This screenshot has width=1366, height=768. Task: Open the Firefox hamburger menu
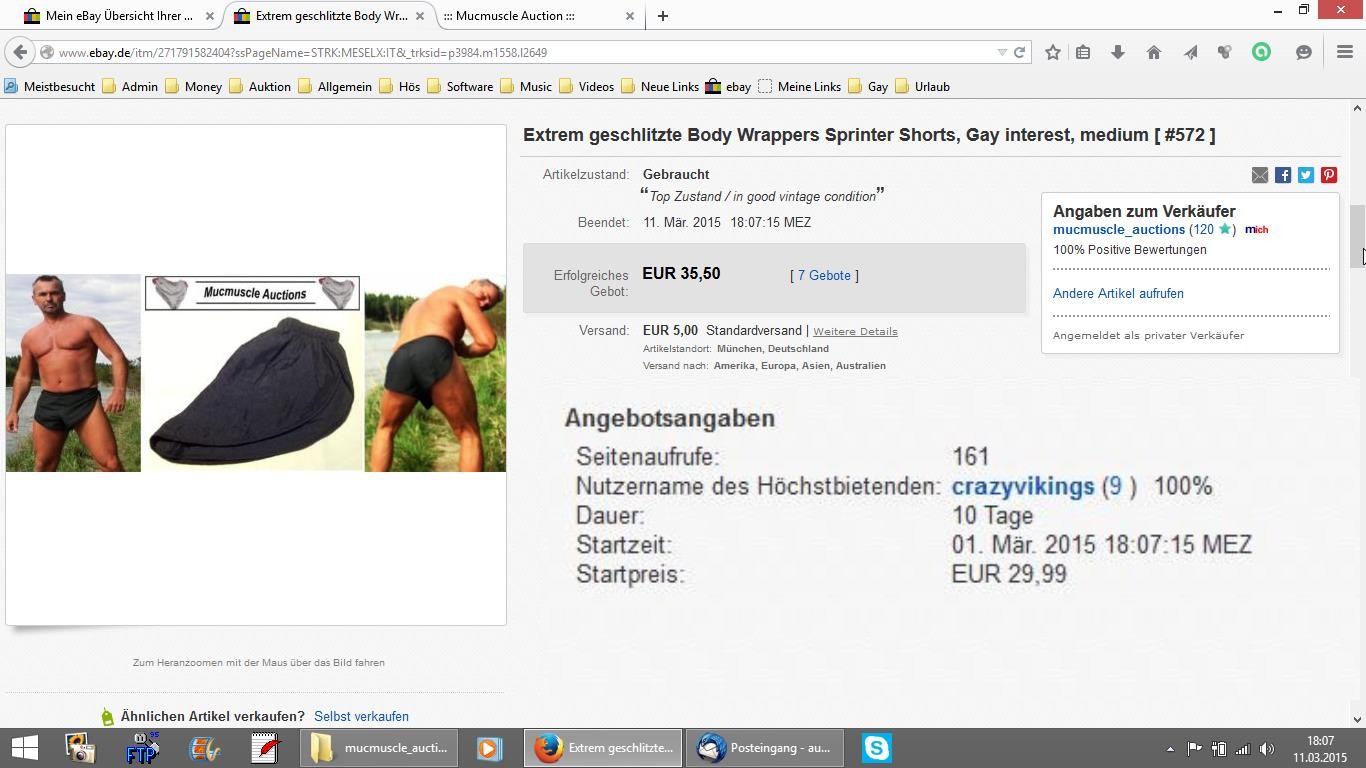(x=1344, y=52)
